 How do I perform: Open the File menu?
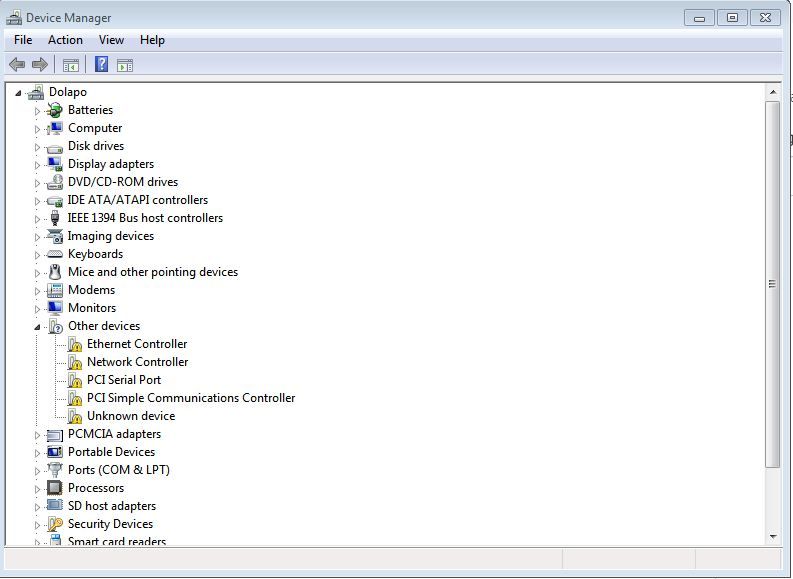tap(23, 40)
